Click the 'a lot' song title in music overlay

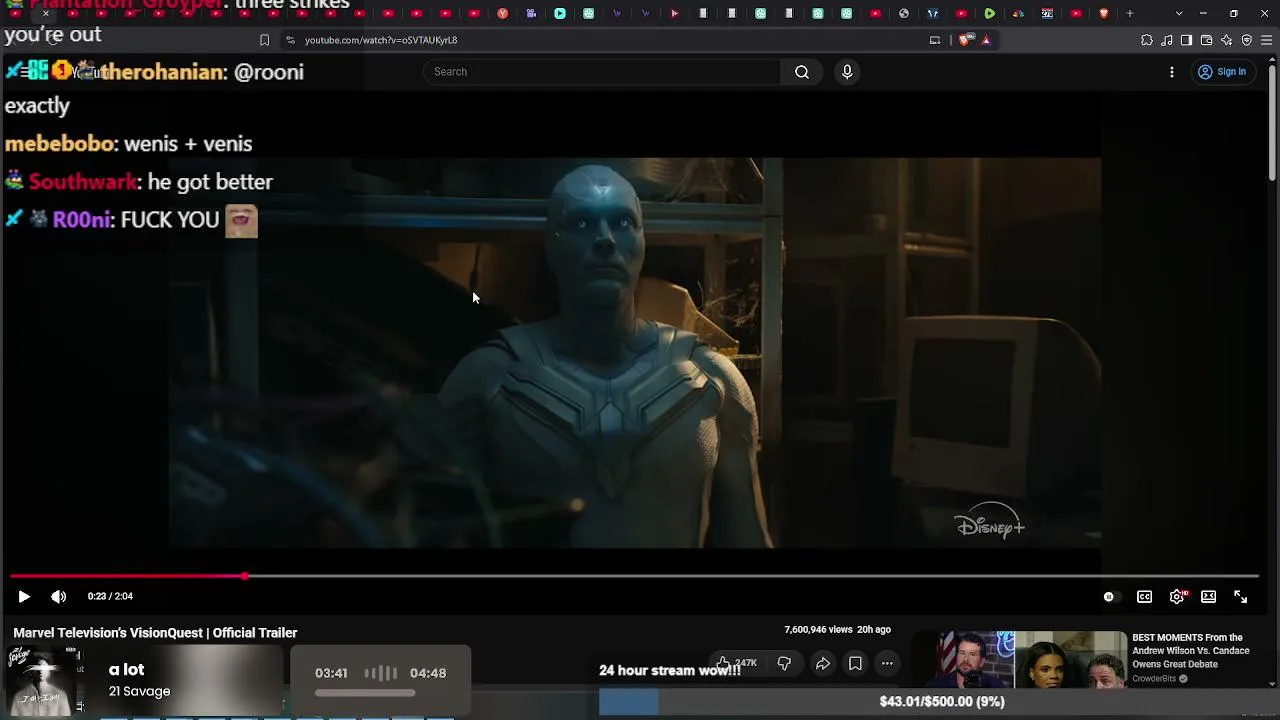tap(127, 670)
